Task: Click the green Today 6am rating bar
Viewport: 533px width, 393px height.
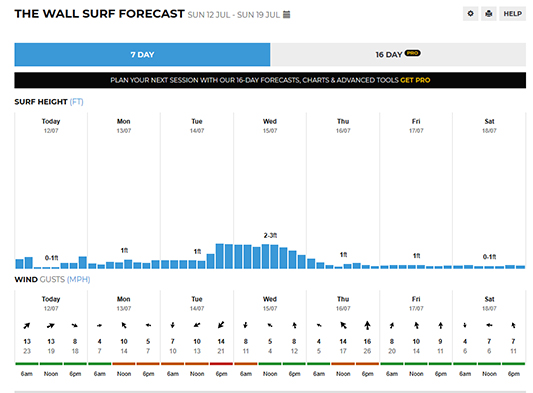Action: (27, 364)
